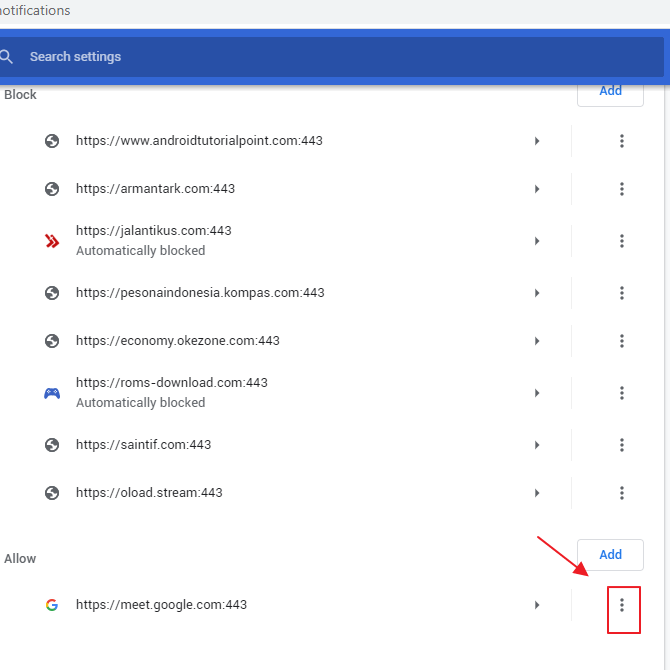Open three-dot menu for meet.google.com
Viewport: 670px width, 670px height.
pyautogui.click(x=621, y=605)
